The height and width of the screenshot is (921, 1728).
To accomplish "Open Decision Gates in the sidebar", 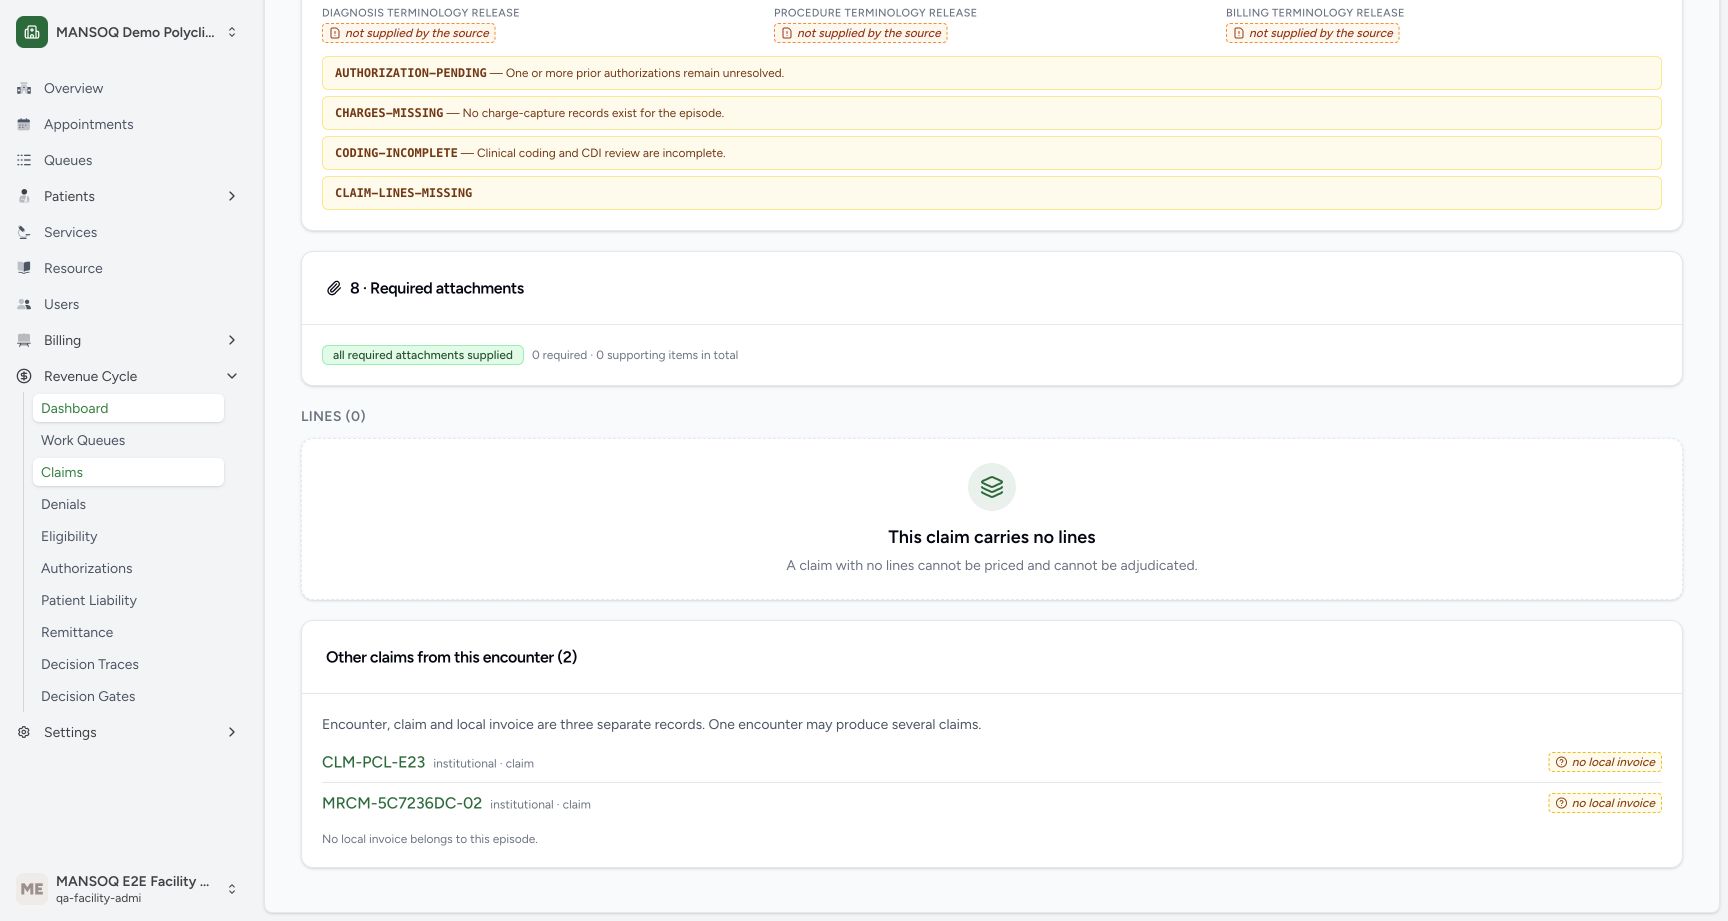I will click(128, 696).
